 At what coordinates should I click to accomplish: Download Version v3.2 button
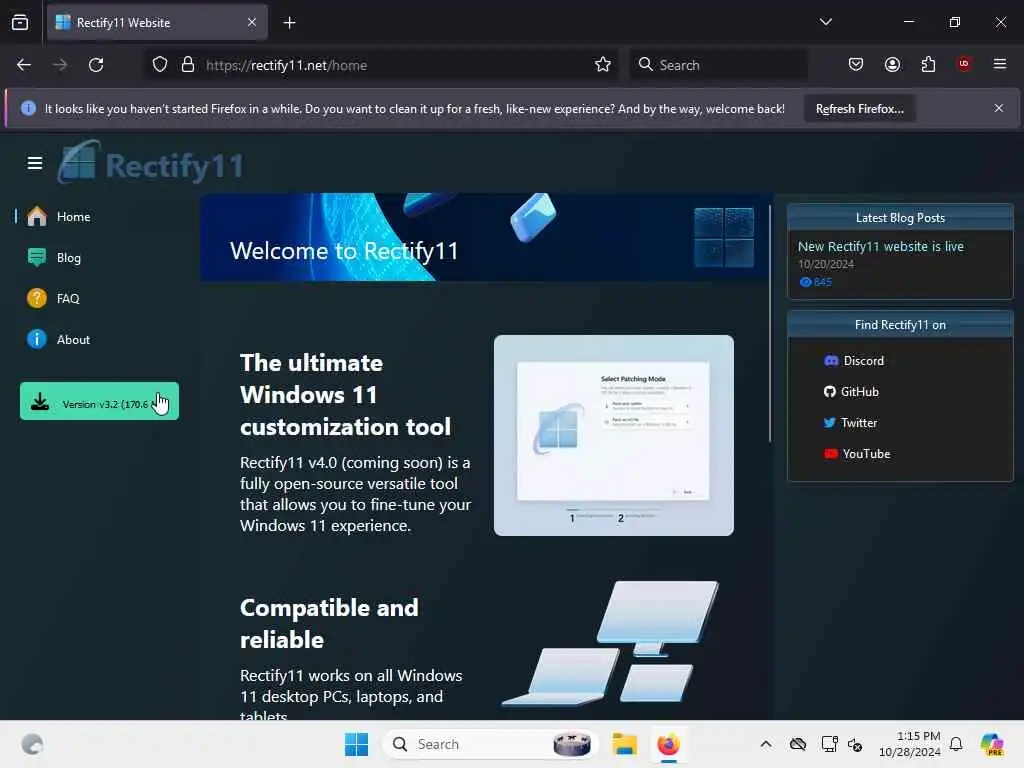99,401
